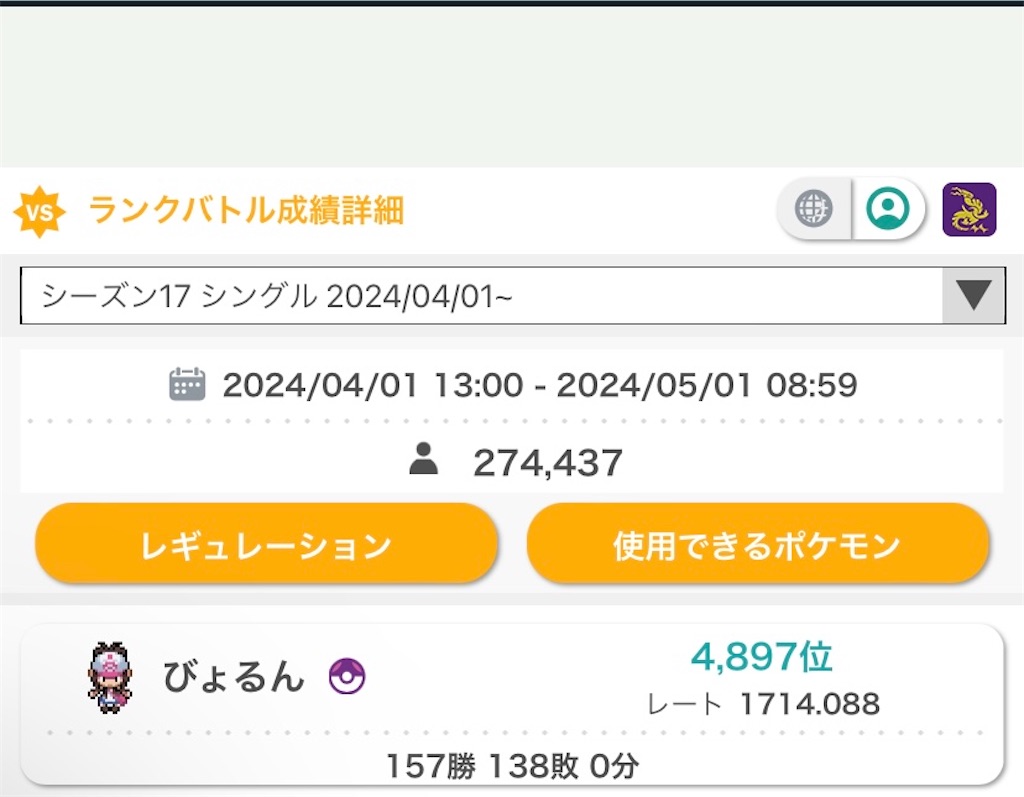Expand the シーズン17 シングル selector

click(500, 295)
